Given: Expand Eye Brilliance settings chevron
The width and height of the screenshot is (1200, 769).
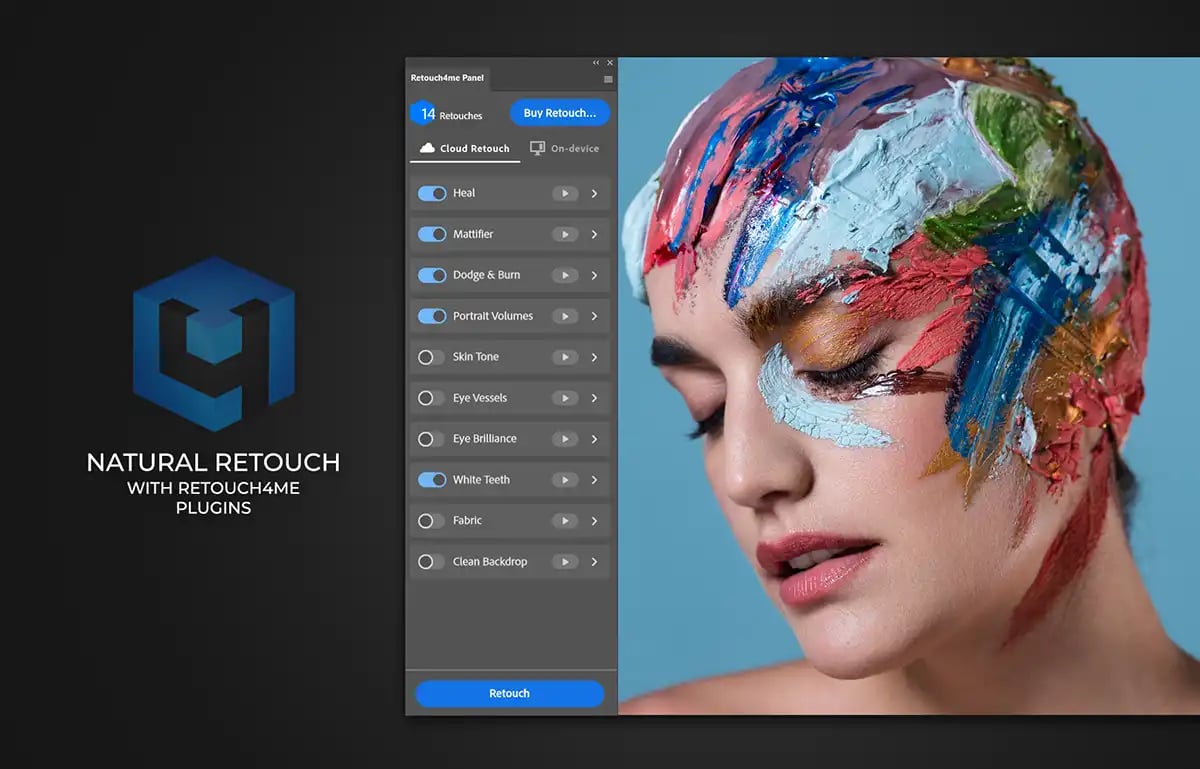Looking at the screenshot, I should point(594,439).
